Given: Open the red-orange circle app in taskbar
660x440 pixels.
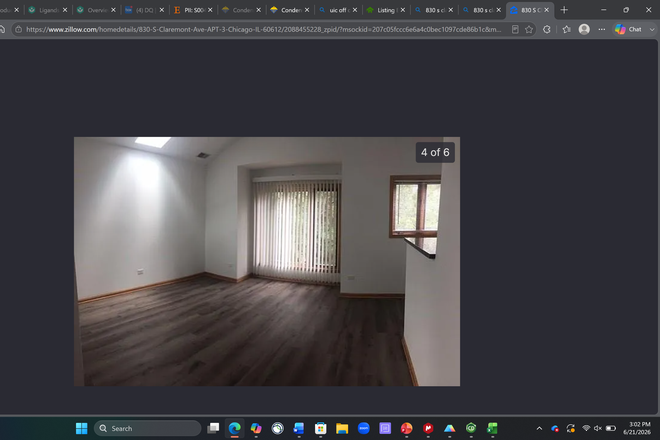Looking at the screenshot, I should [407, 428].
